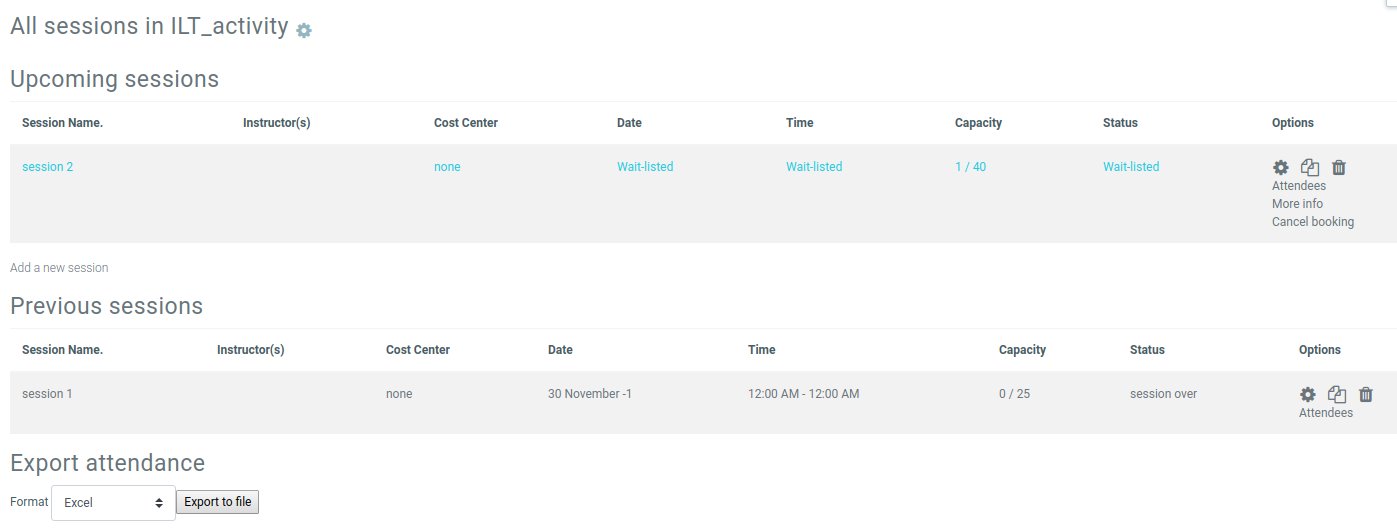Click Wait-listed link in Time column

click(x=814, y=167)
